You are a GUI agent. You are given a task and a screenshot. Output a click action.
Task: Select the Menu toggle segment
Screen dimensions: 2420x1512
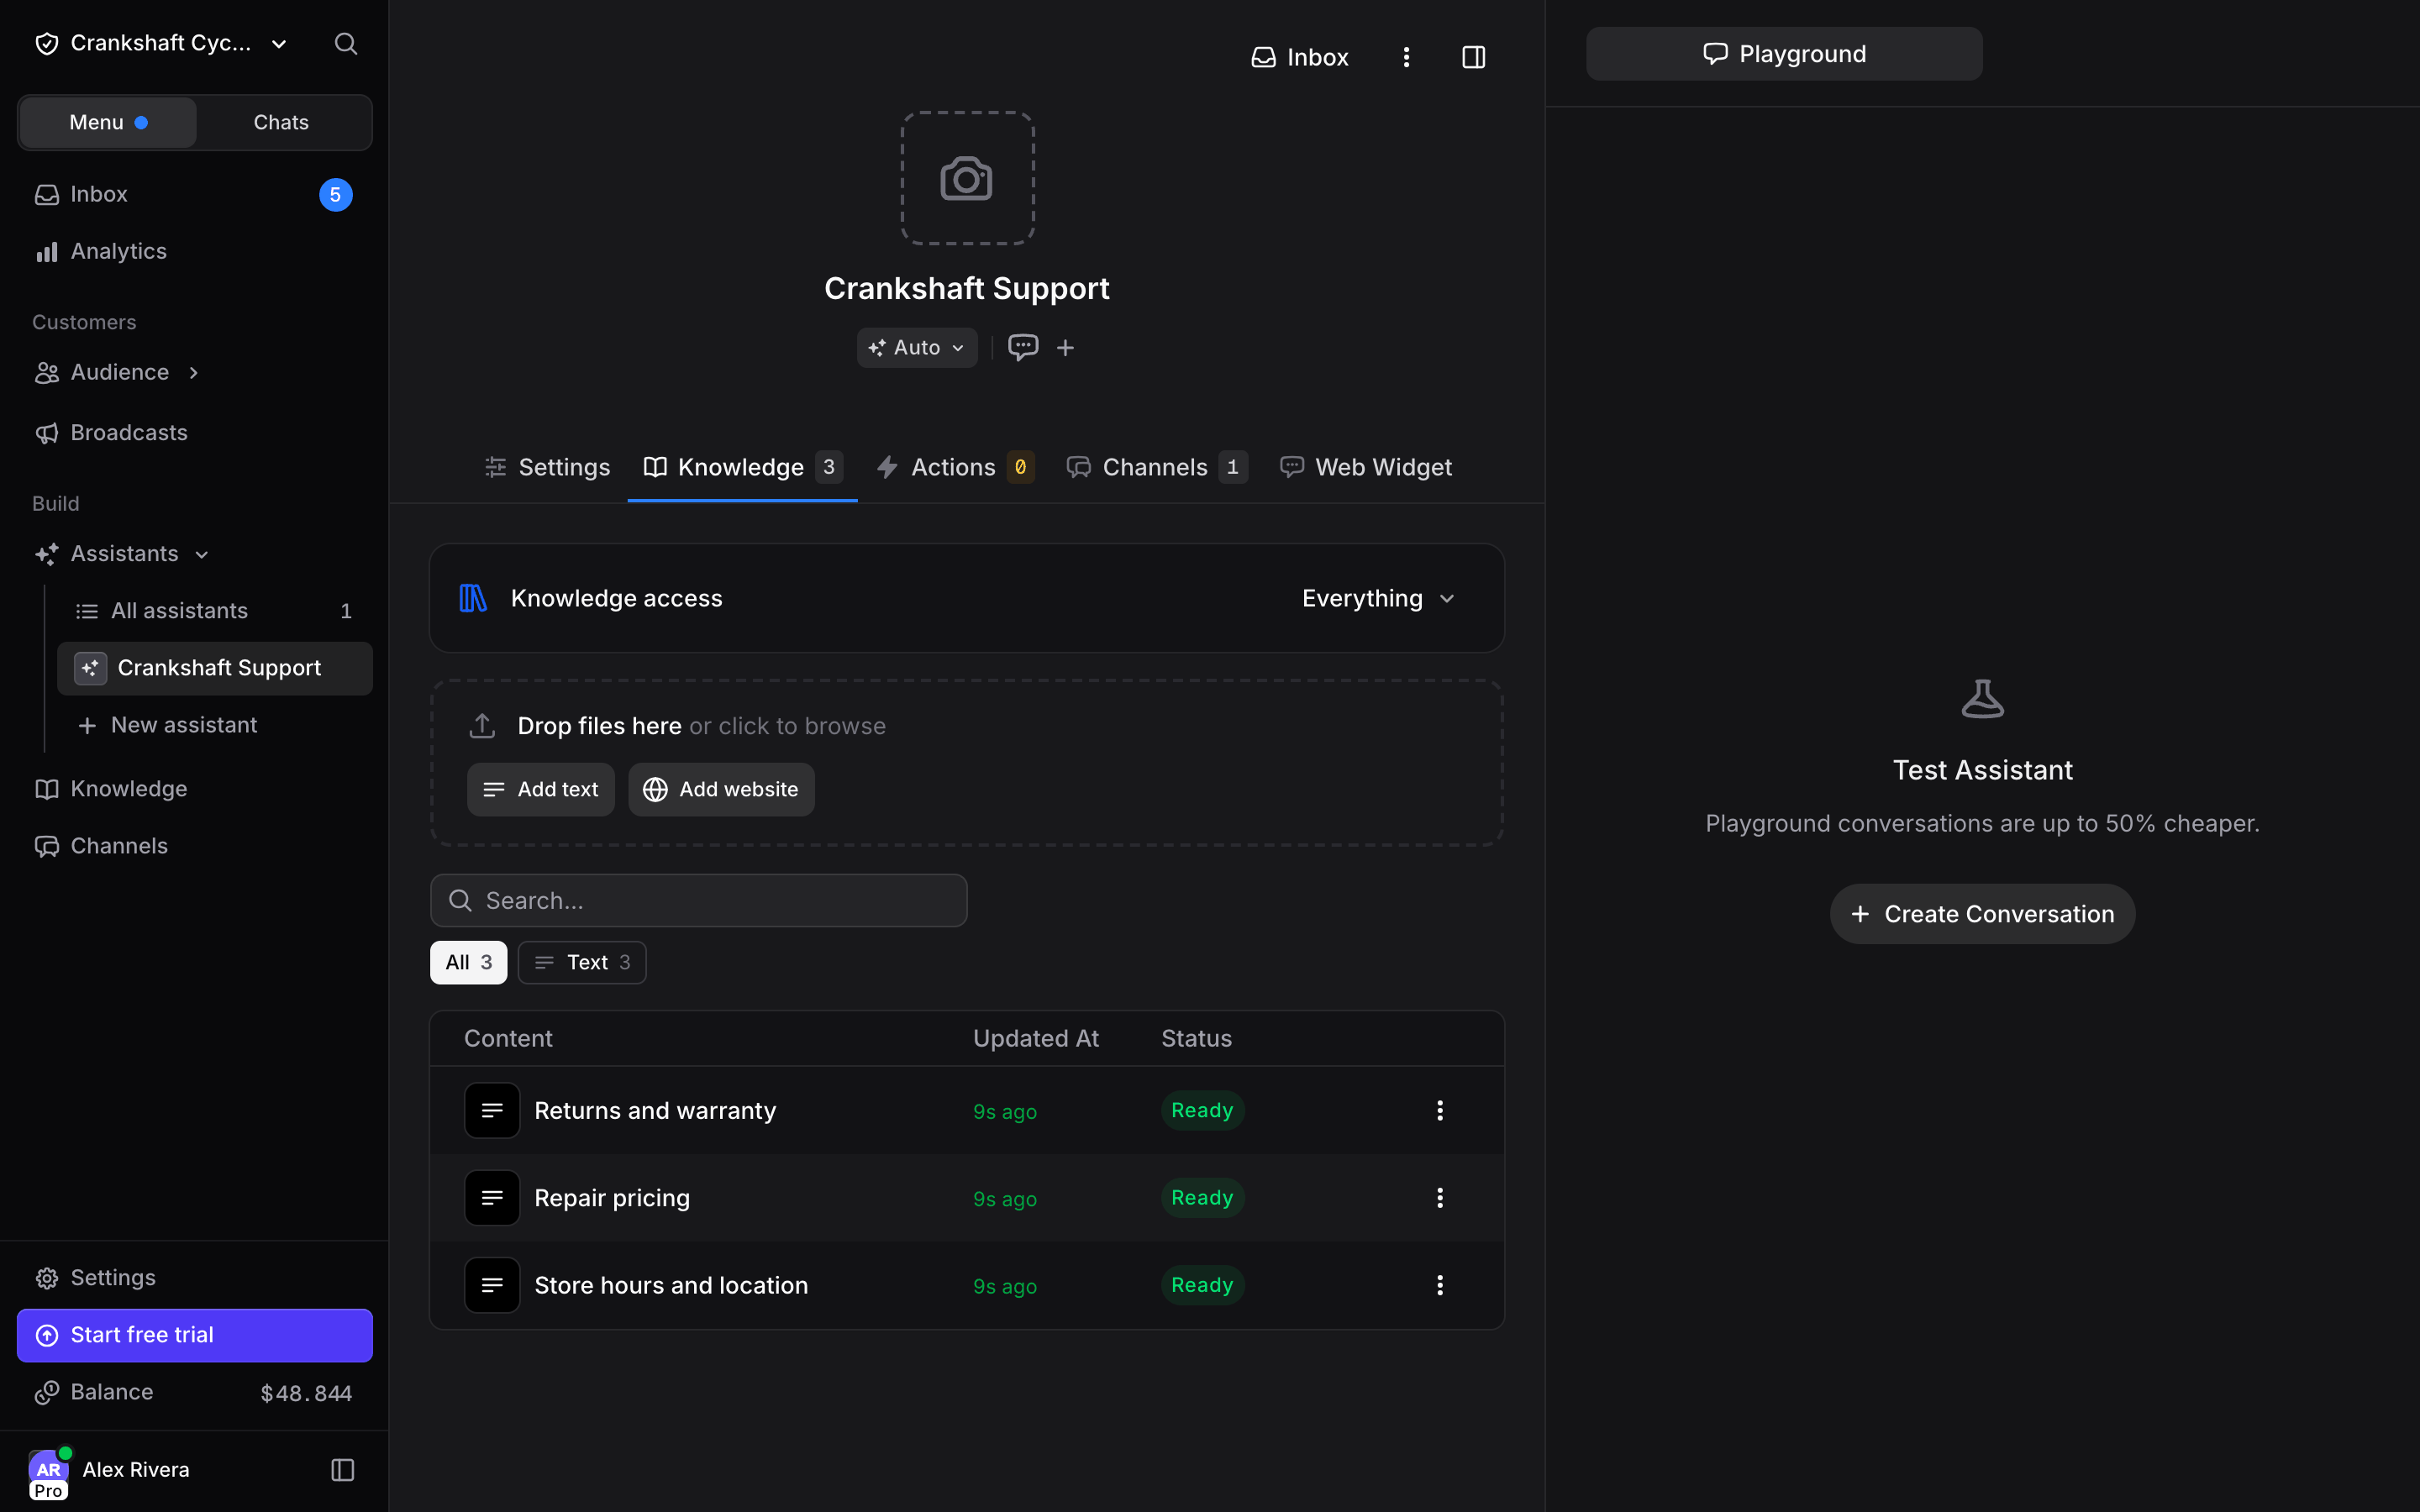coord(108,122)
